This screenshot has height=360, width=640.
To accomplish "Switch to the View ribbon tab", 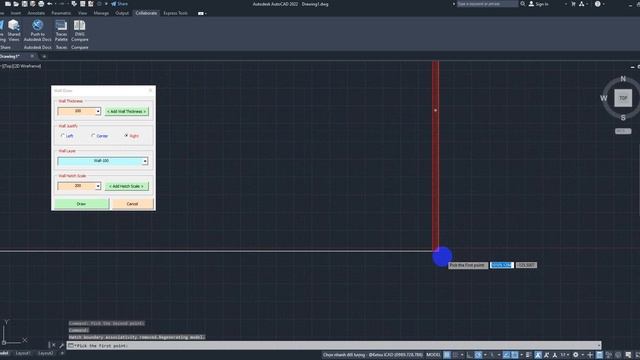I will coord(82,13).
